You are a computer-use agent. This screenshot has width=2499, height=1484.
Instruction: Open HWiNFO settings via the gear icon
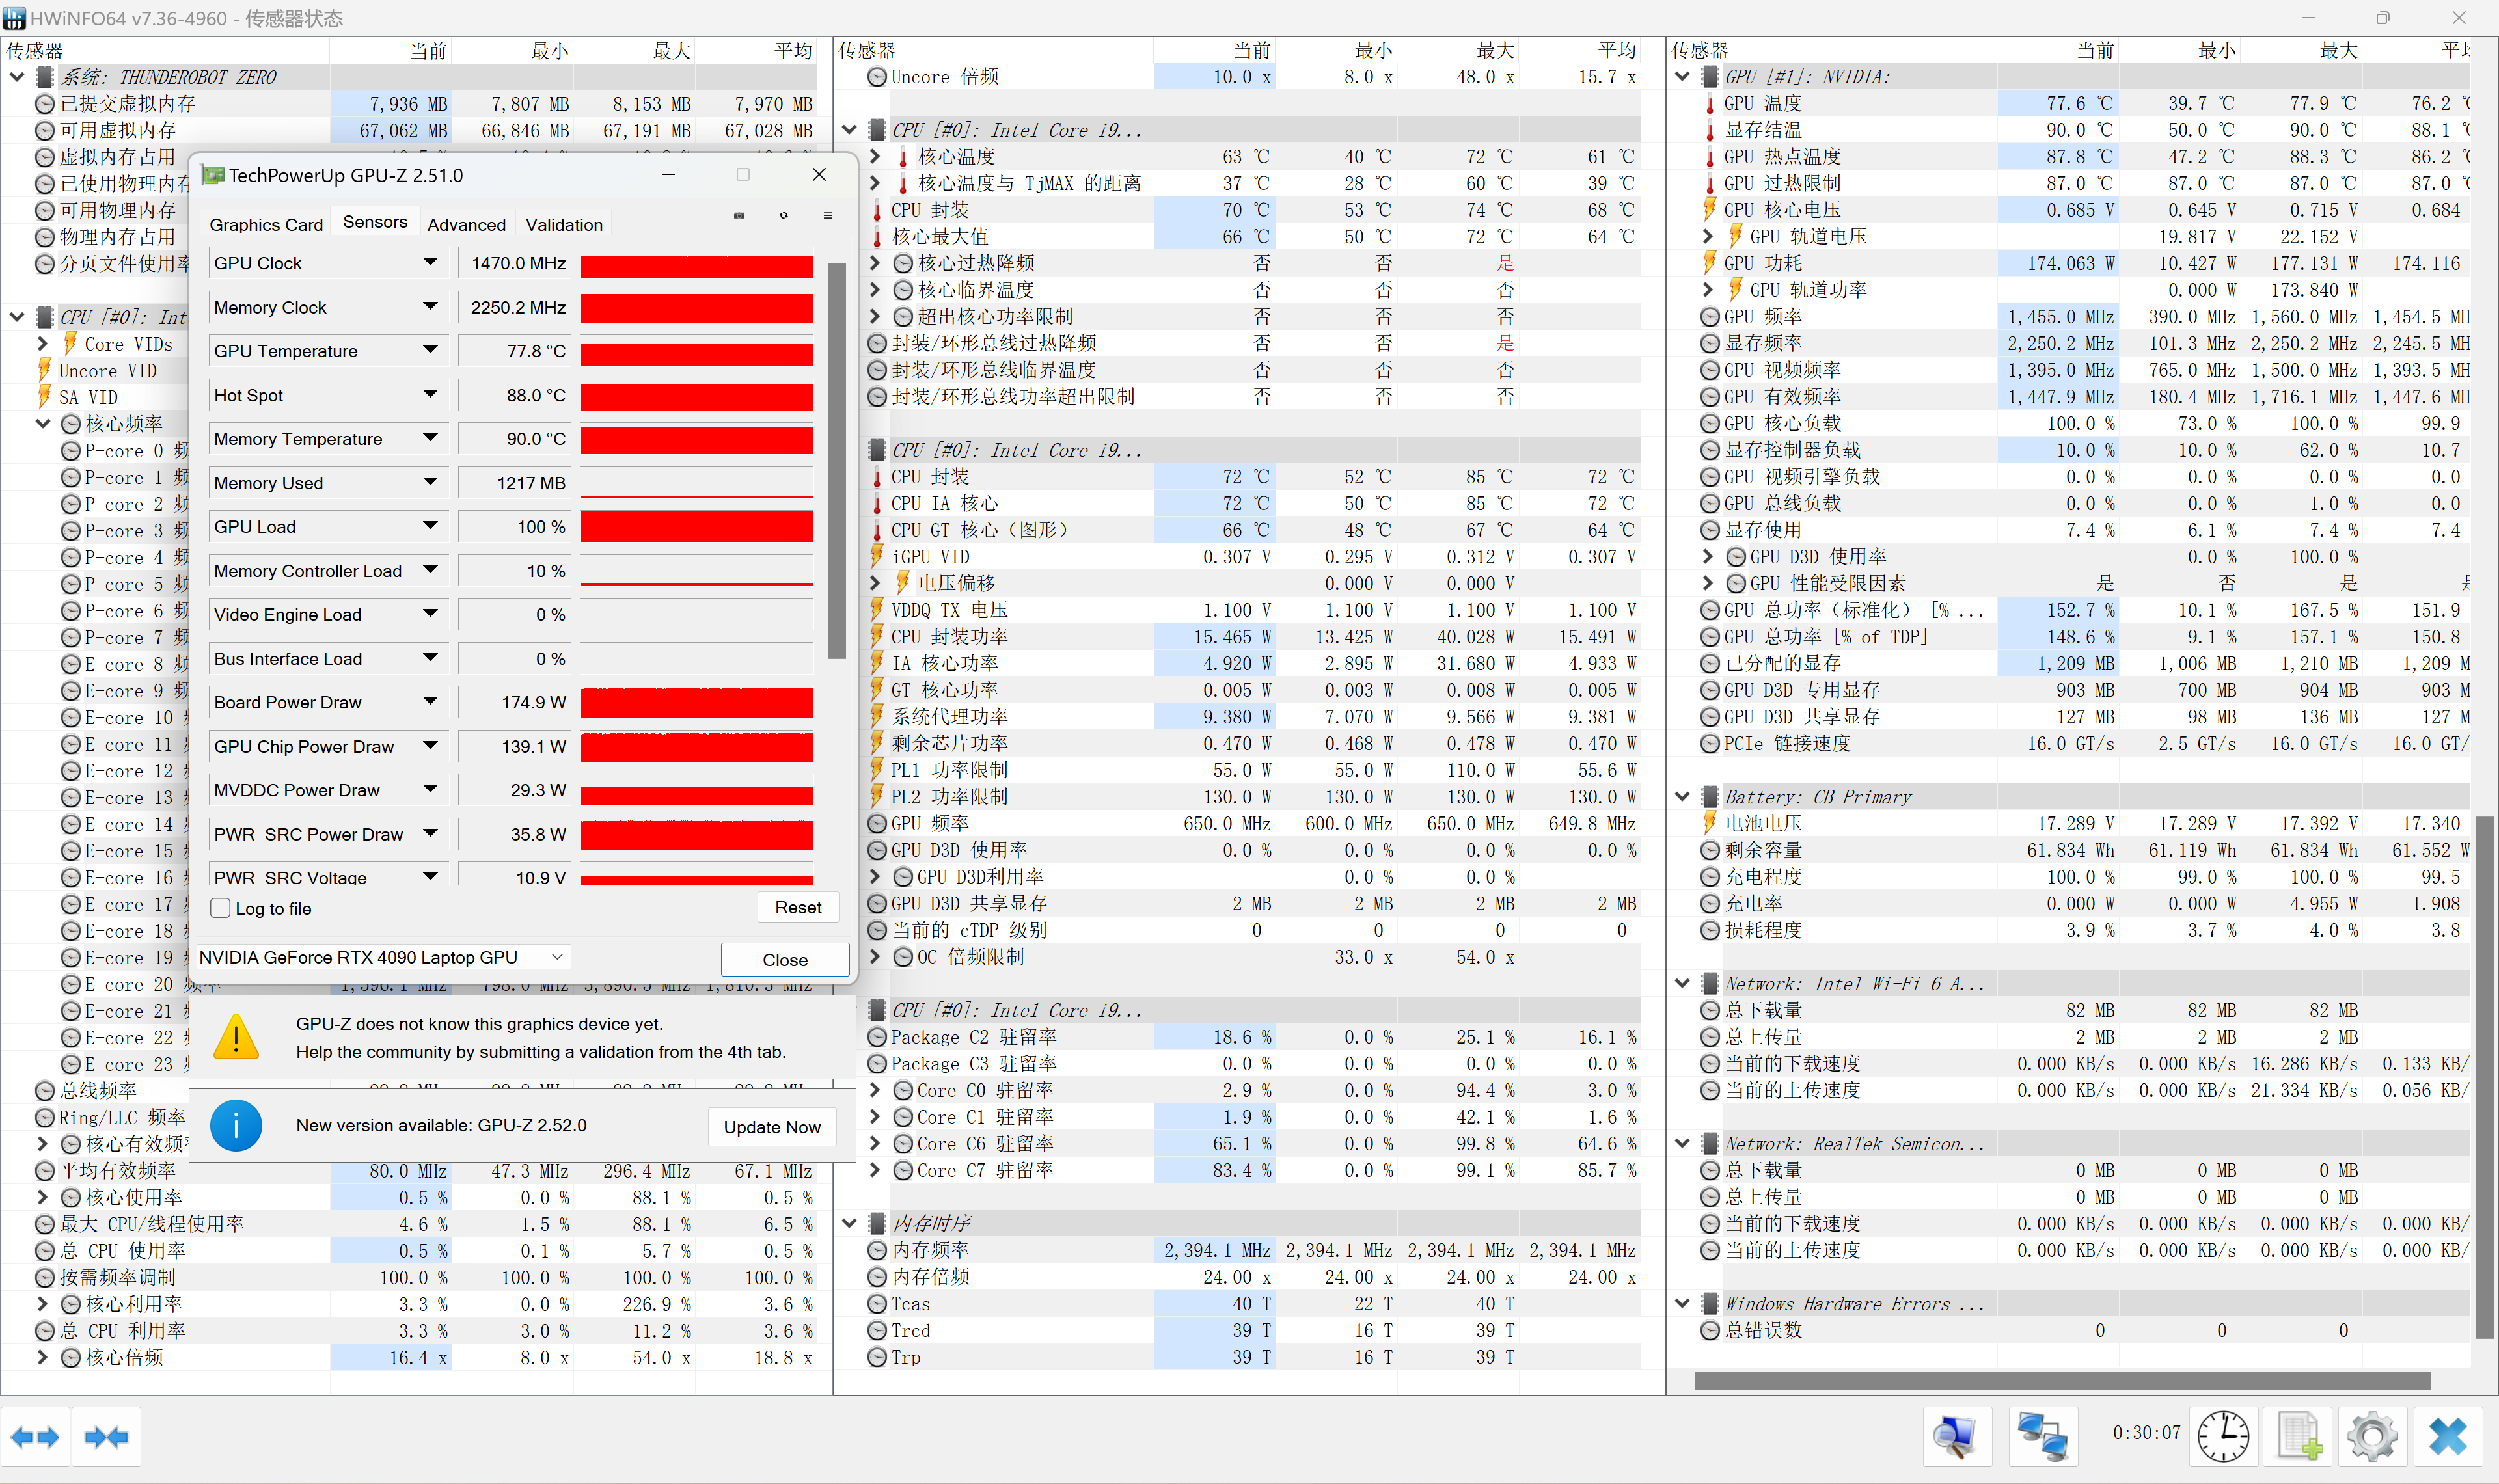(x=2373, y=1437)
